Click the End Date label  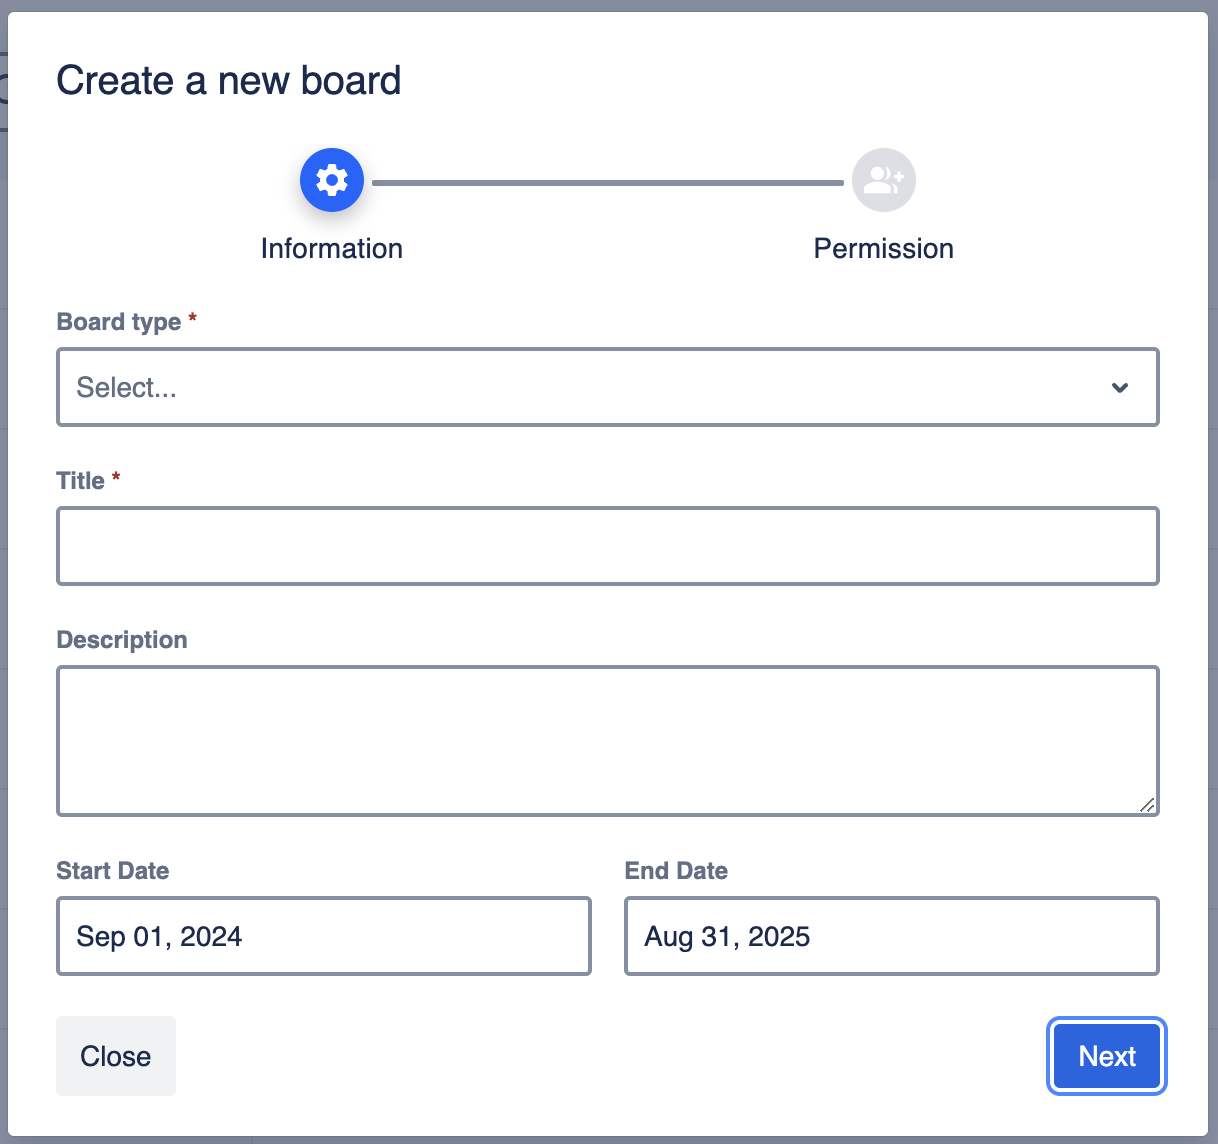coord(676,871)
